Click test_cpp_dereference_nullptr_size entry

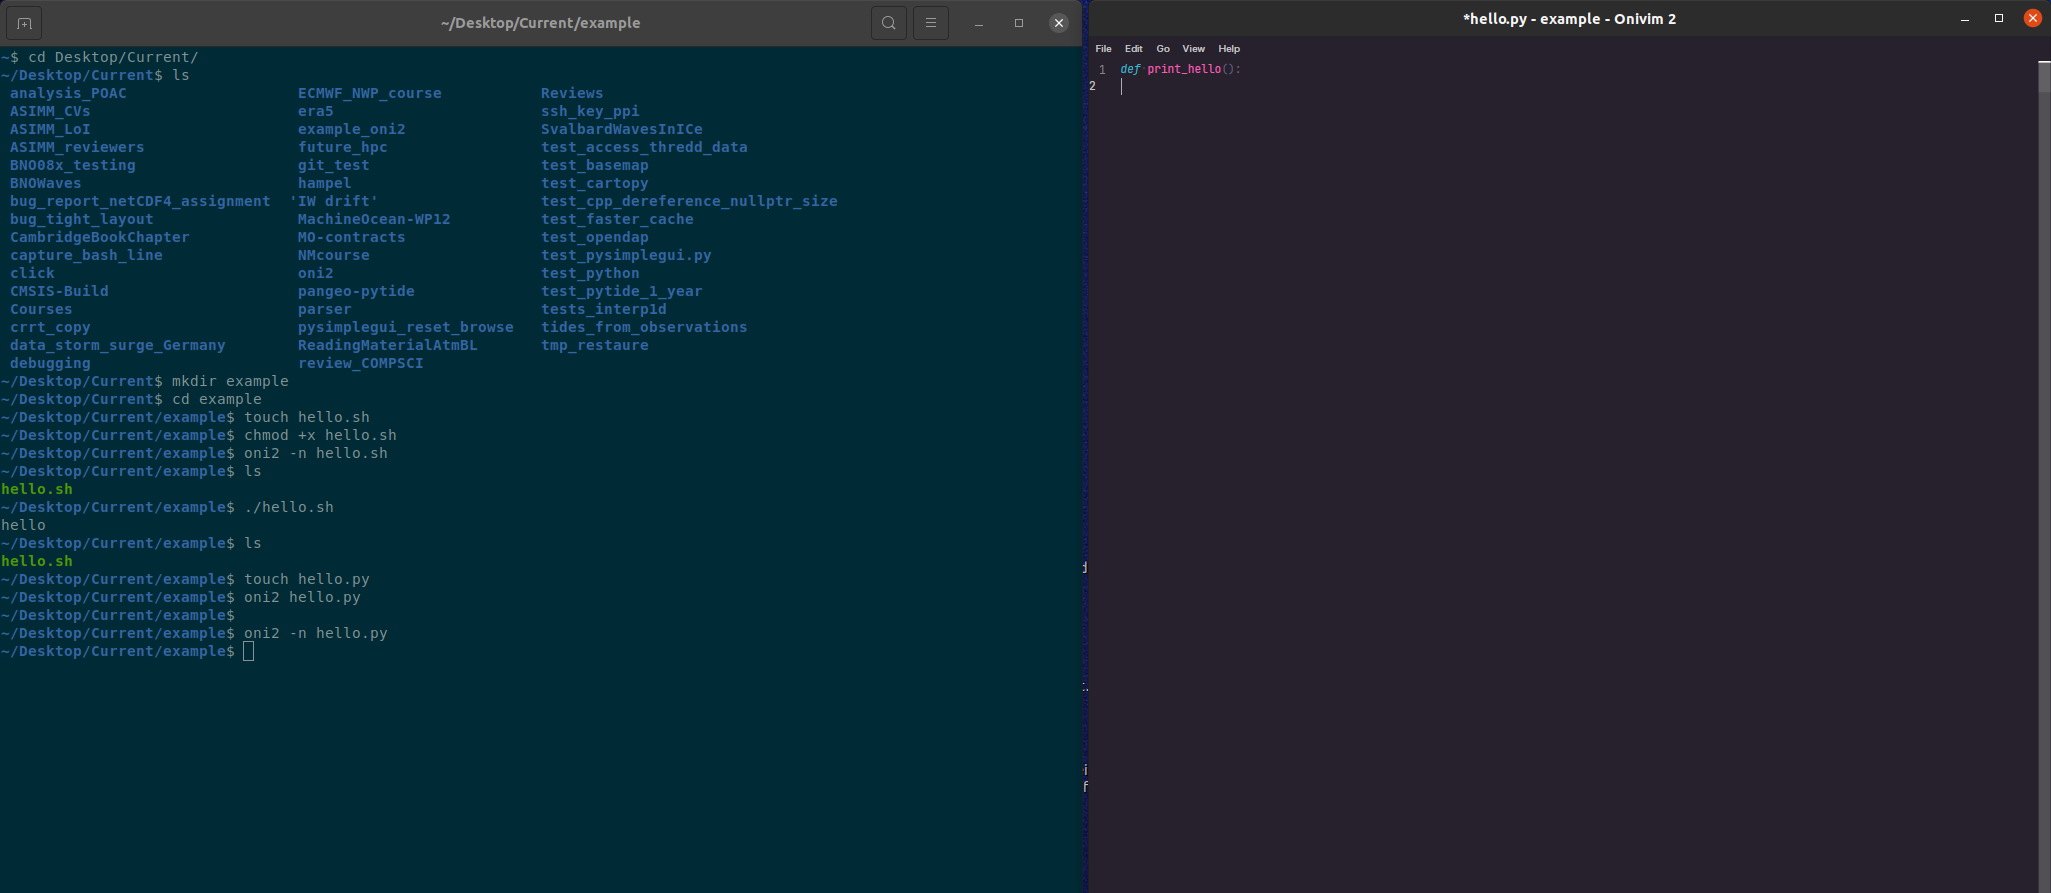coord(689,201)
